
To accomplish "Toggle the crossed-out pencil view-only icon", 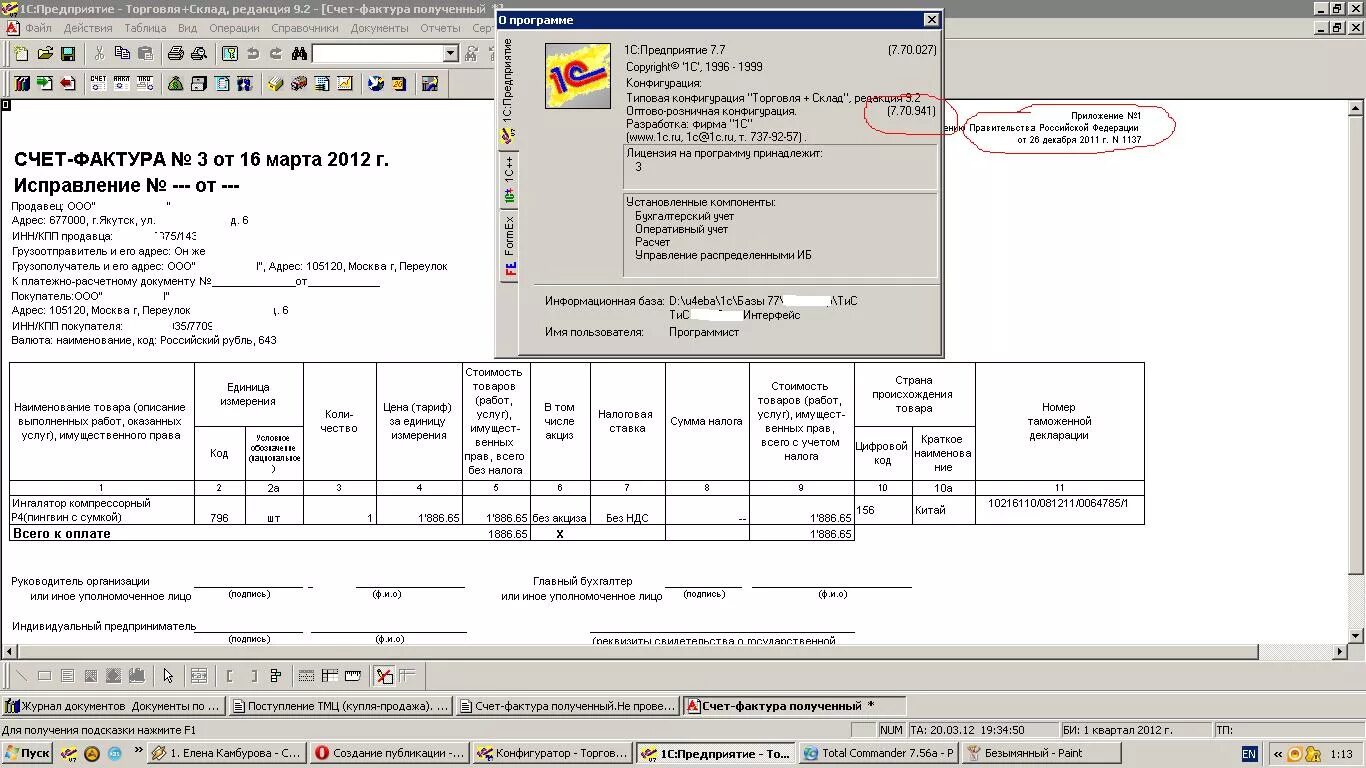I will click(x=385, y=676).
